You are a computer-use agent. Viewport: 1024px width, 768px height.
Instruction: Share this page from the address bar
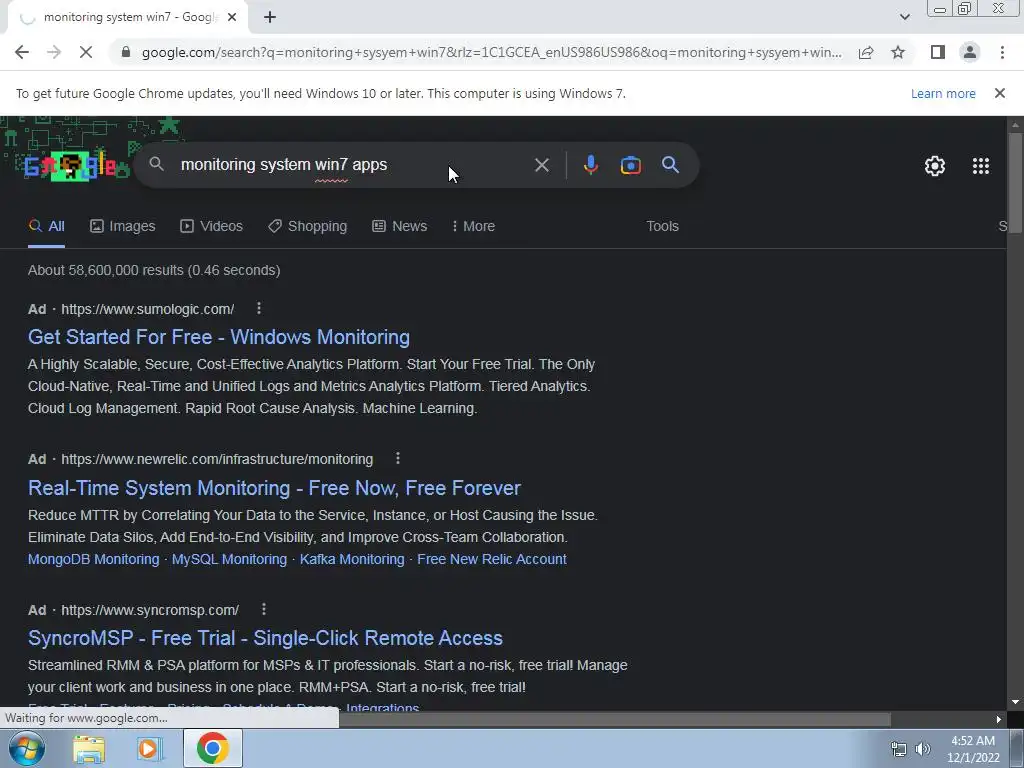click(x=866, y=52)
